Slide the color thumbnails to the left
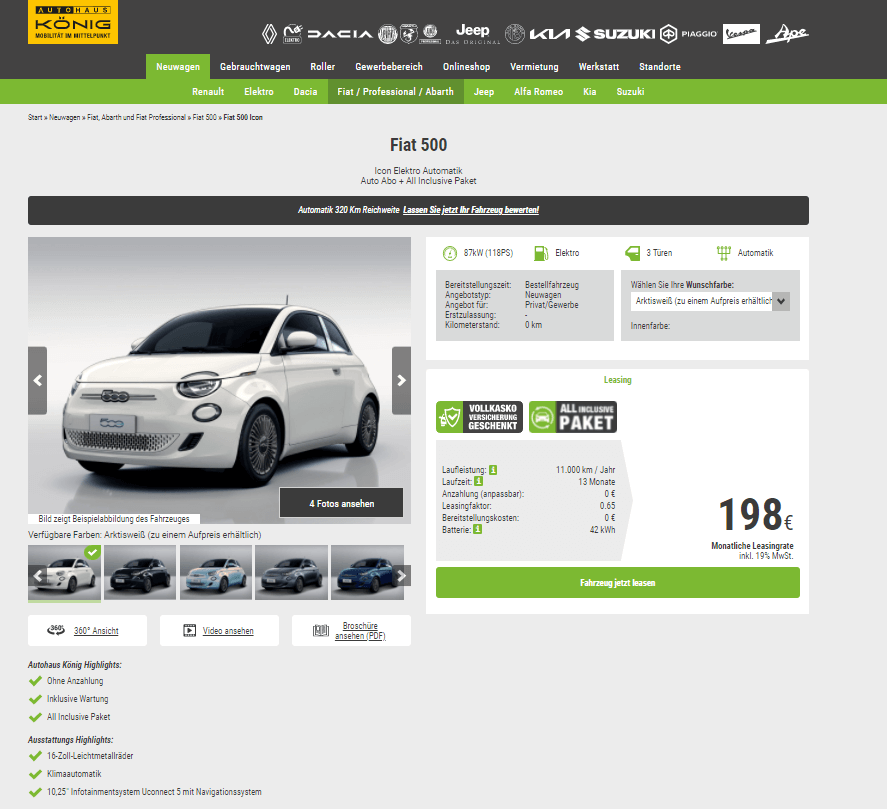 point(37,576)
